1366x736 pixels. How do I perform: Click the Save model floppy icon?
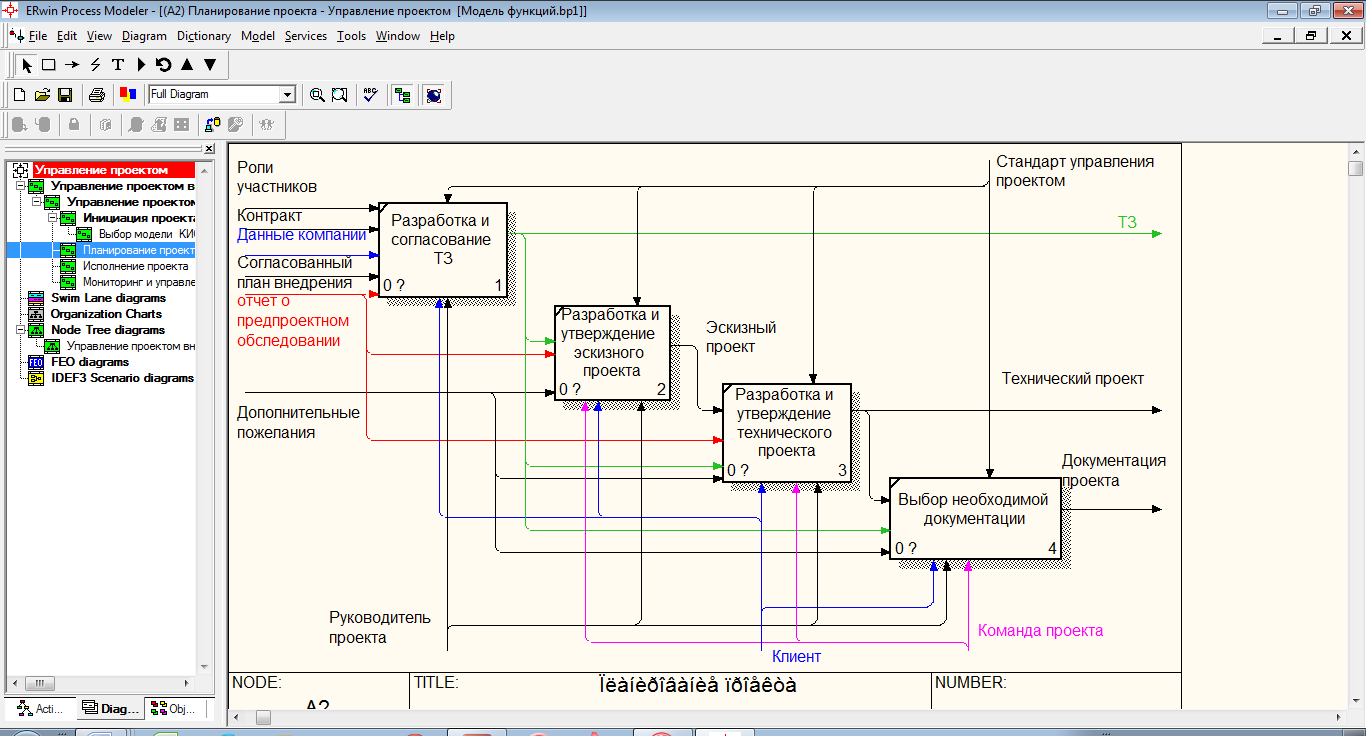click(65, 95)
